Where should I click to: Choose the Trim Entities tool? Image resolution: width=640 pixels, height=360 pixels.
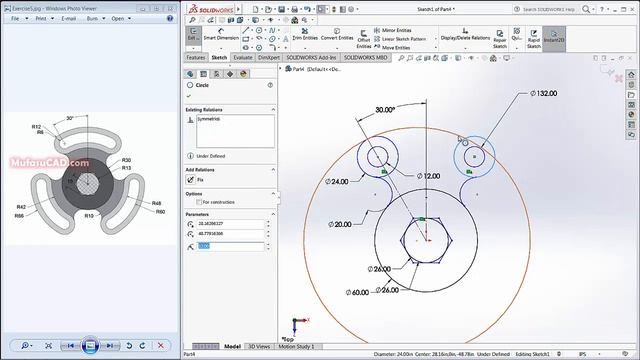(305, 34)
